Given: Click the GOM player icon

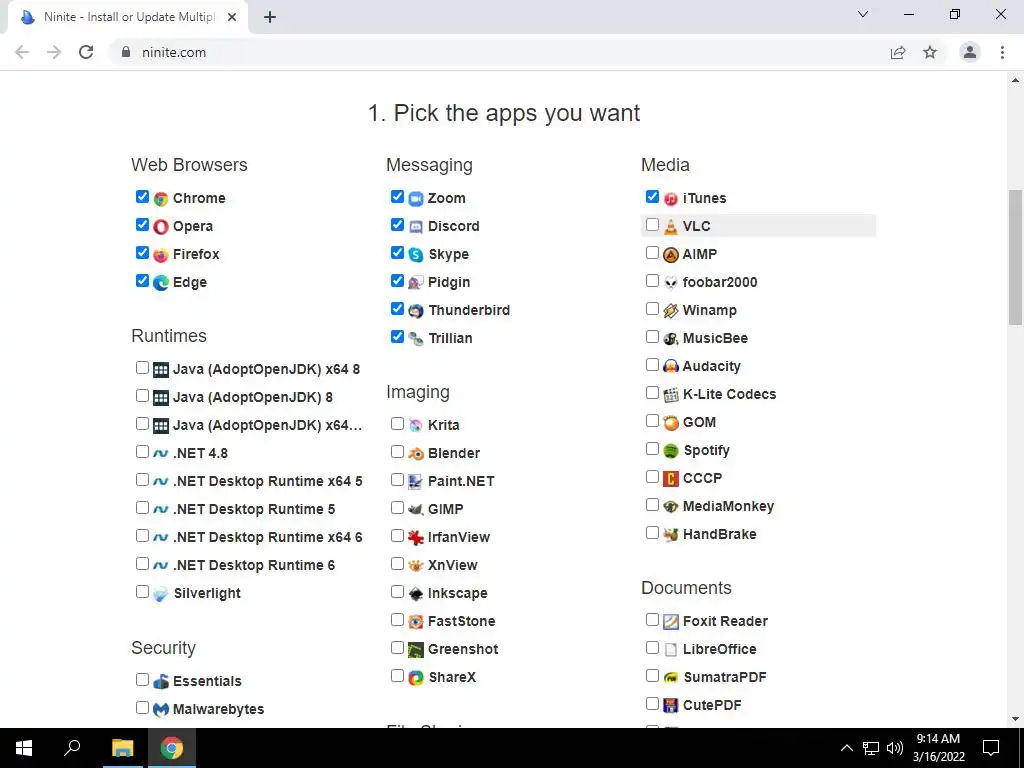Looking at the screenshot, I should tap(671, 423).
